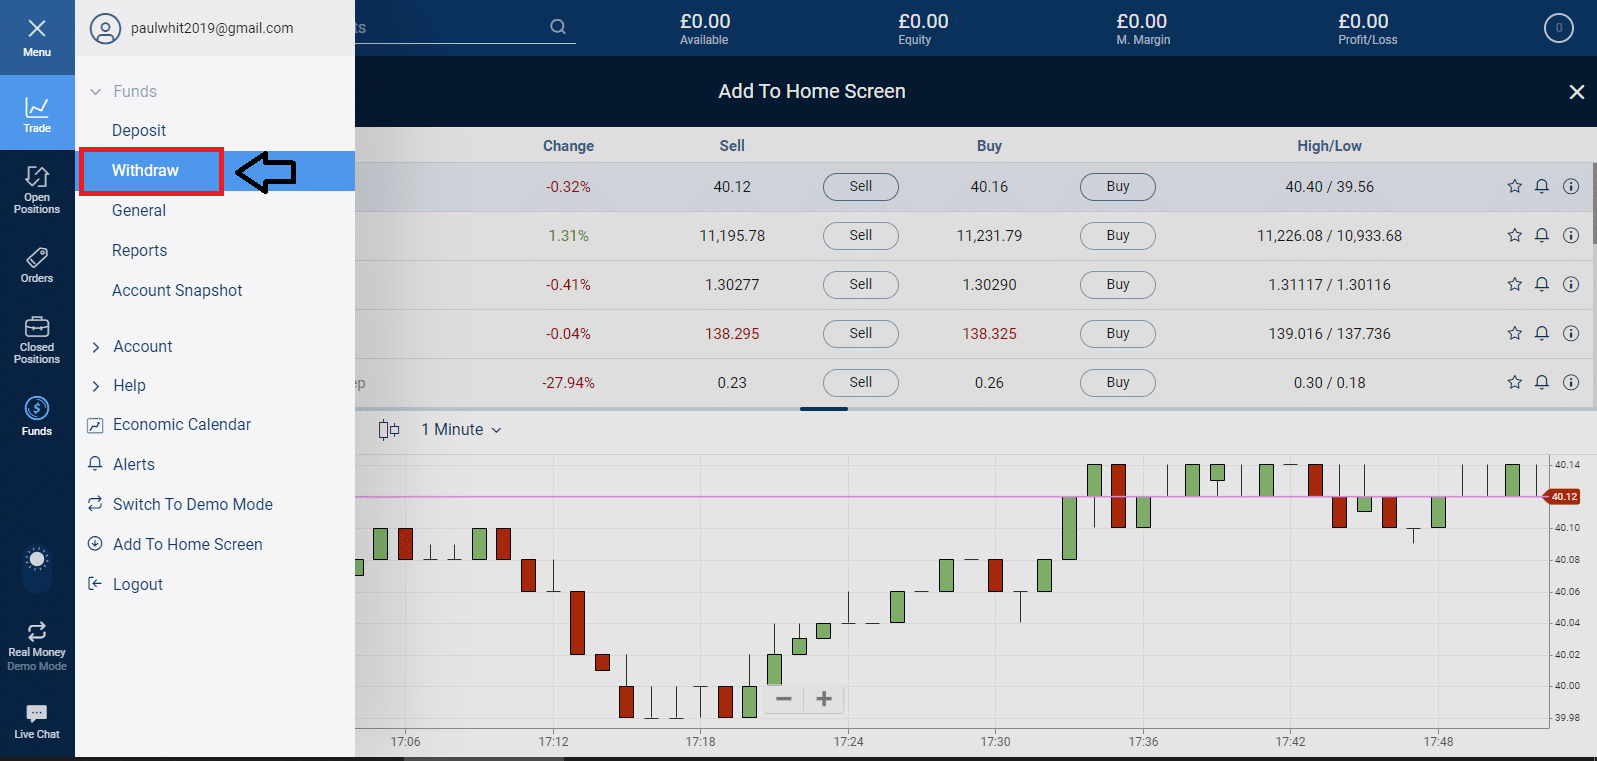Click the Live Chat icon
The width and height of the screenshot is (1597, 761).
(x=37, y=721)
